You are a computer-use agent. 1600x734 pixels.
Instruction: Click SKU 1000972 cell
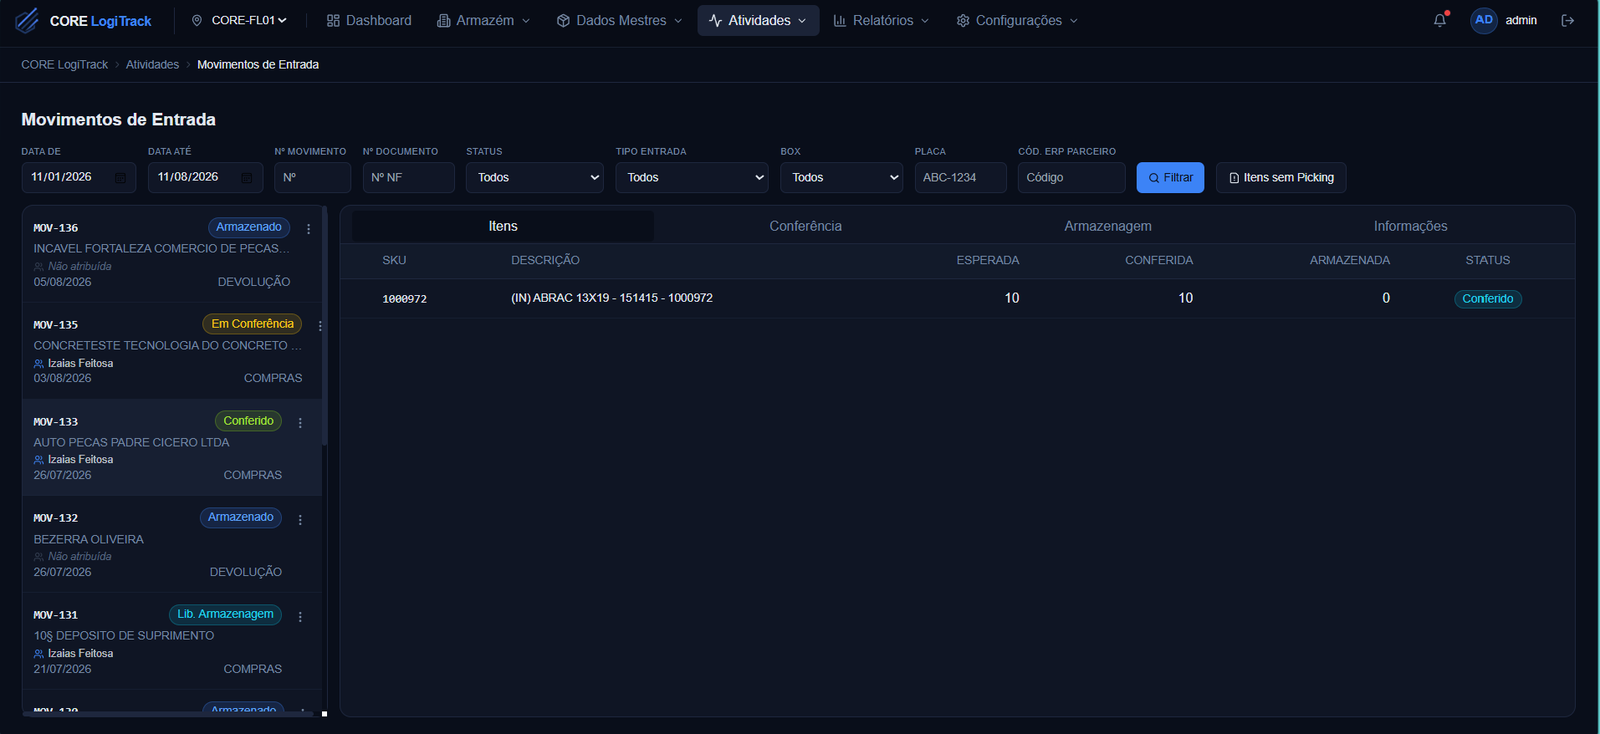point(405,299)
